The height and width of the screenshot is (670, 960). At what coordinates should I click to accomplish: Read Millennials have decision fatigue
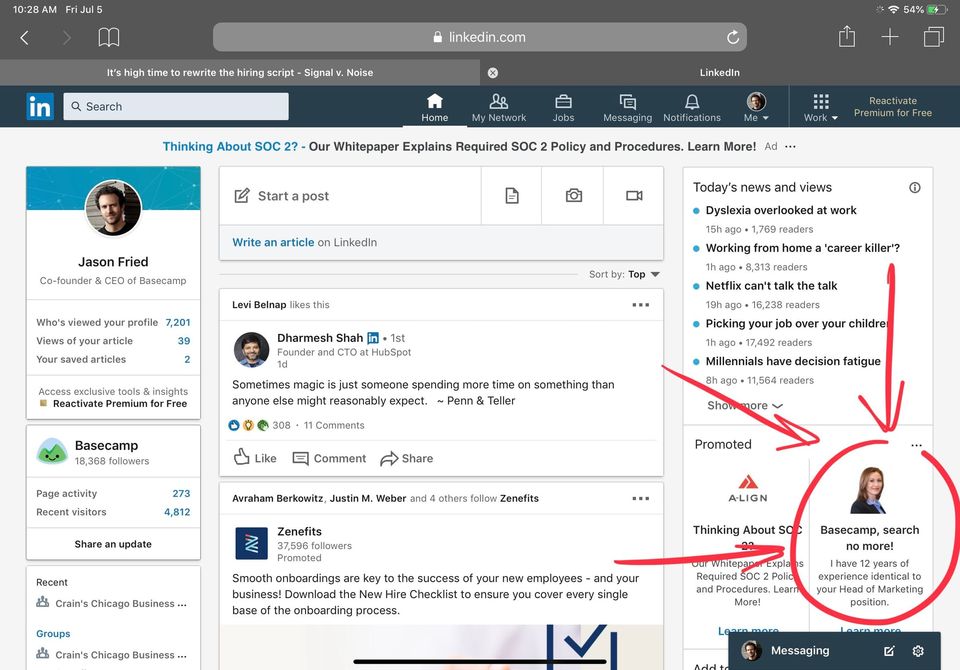coord(793,361)
